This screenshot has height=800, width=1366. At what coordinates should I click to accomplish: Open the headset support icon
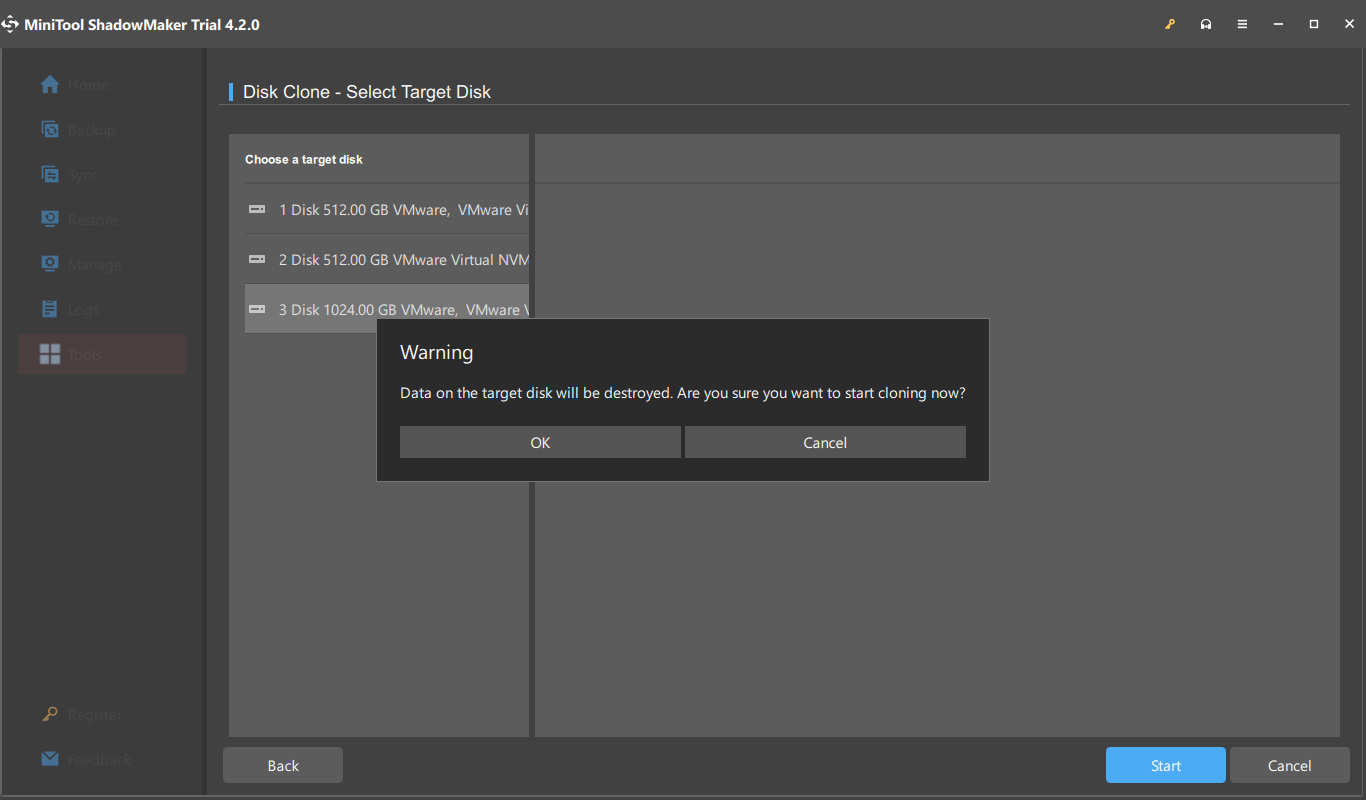pos(1206,24)
